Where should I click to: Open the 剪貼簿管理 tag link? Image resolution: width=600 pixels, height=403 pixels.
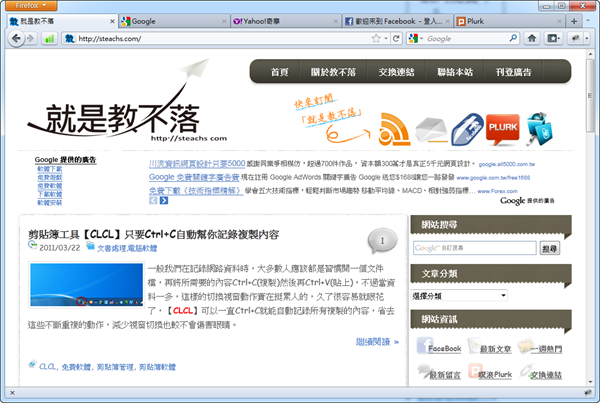(115, 367)
